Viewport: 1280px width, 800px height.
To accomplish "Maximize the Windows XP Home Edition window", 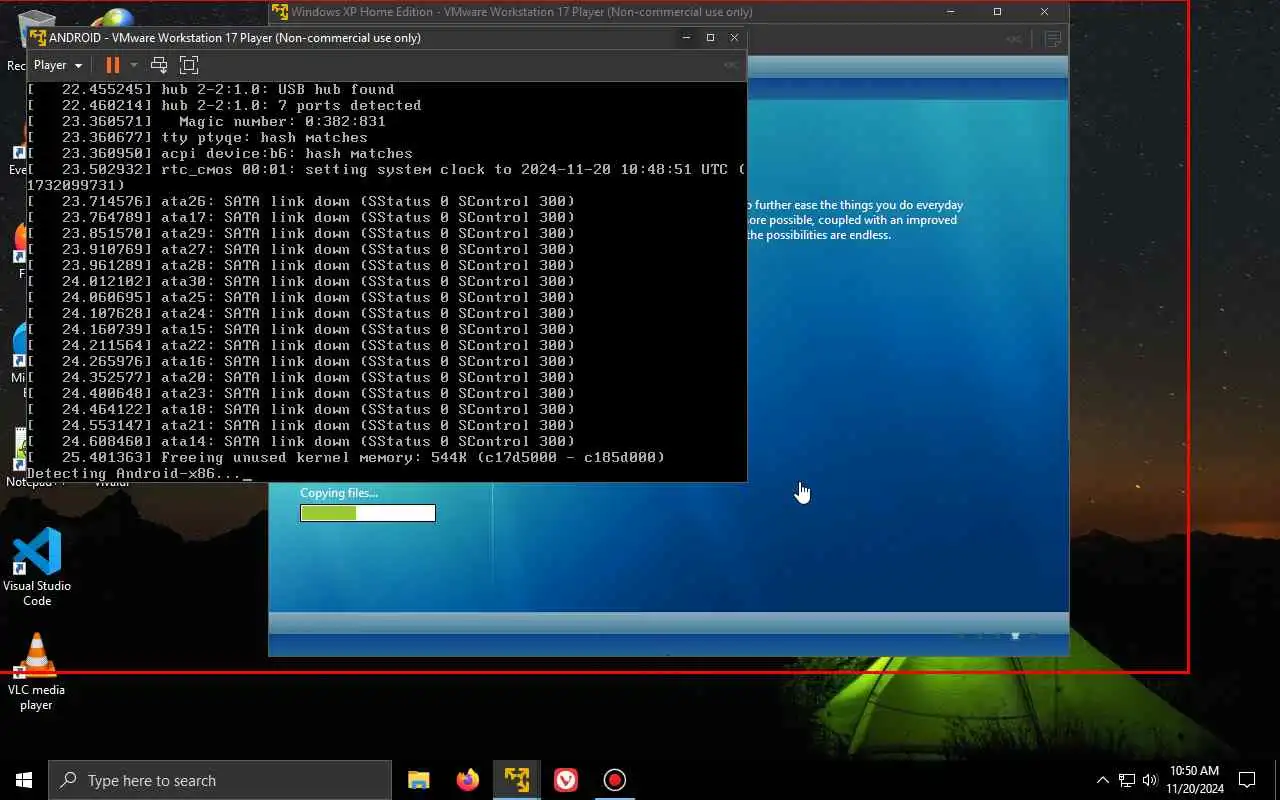I will pos(997,12).
